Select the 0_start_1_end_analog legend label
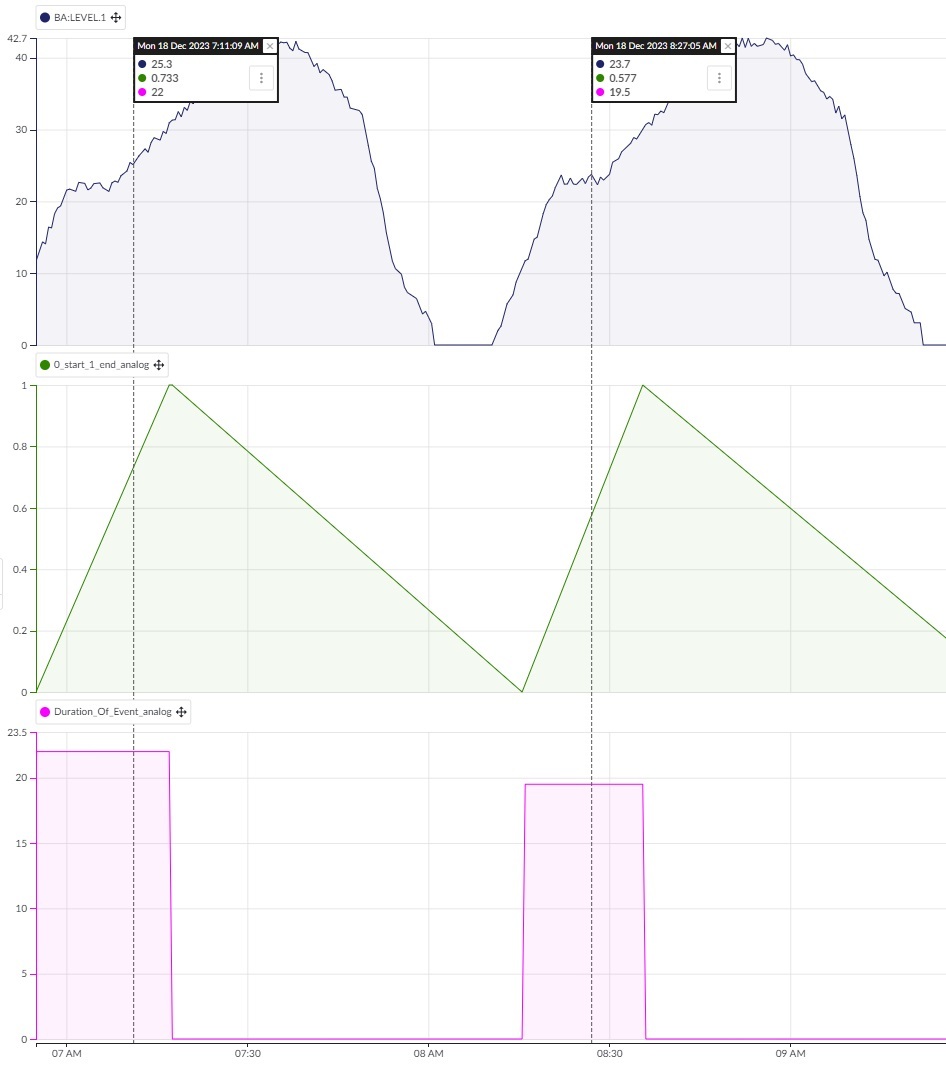The height and width of the screenshot is (1066, 946). pyautogui.click(x=101, y=365)
